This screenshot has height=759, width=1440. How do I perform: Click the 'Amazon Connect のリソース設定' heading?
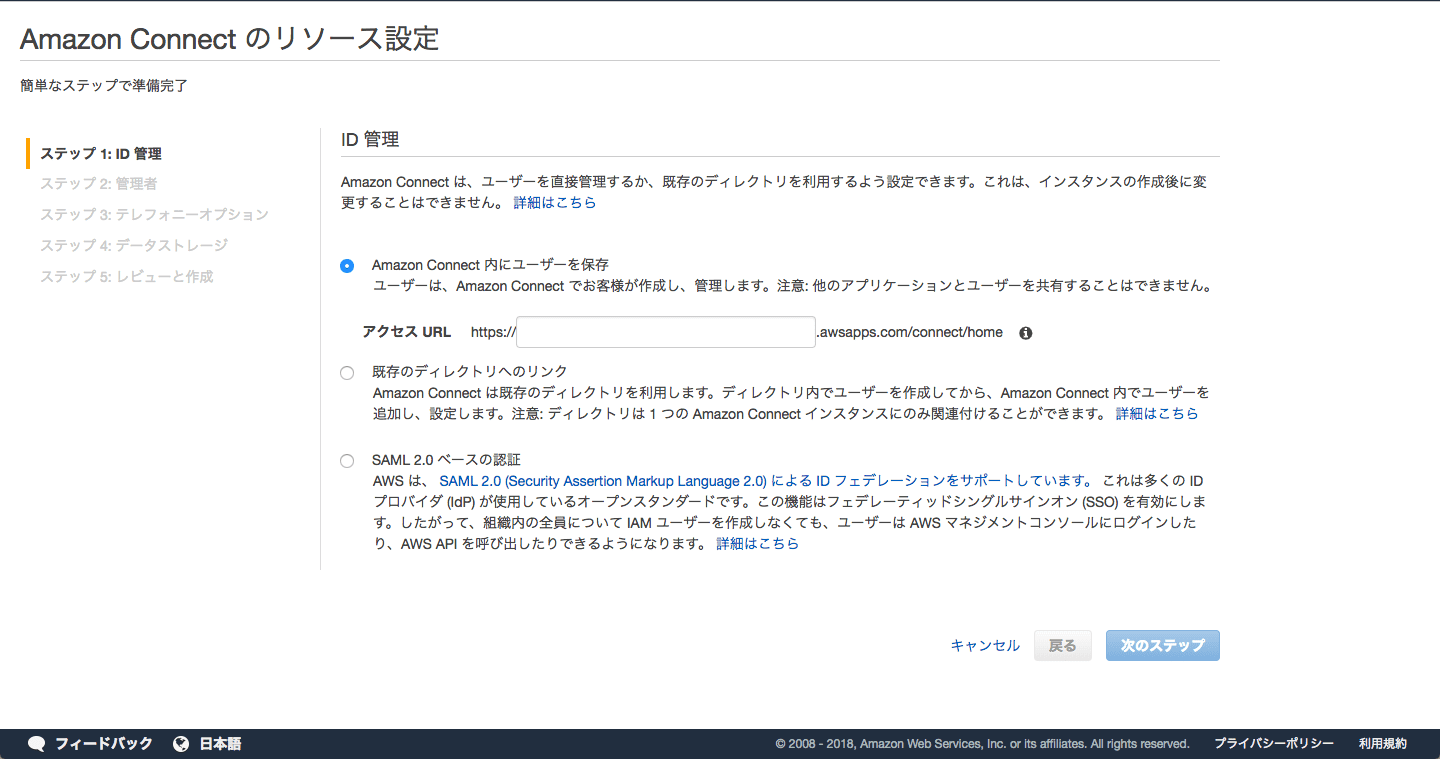point(230,39)
